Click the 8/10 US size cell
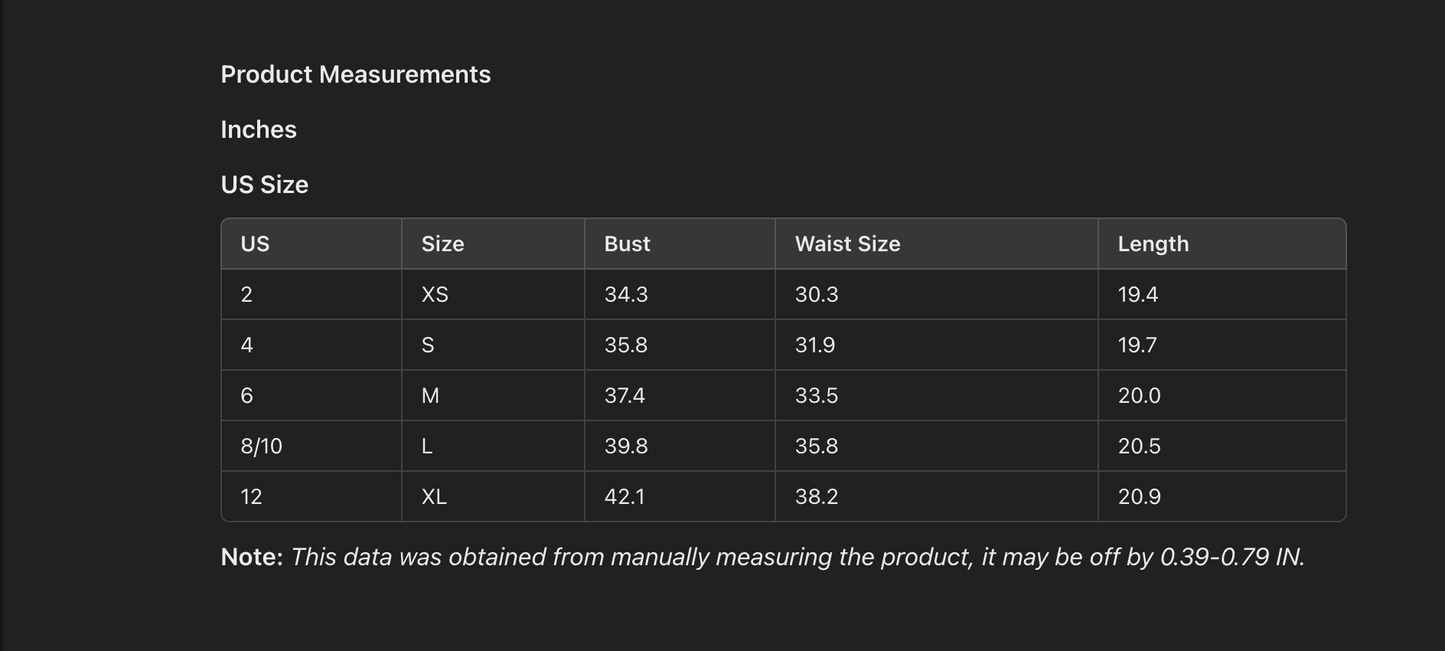The image size is (1445, 651). (x=261, y=447)
